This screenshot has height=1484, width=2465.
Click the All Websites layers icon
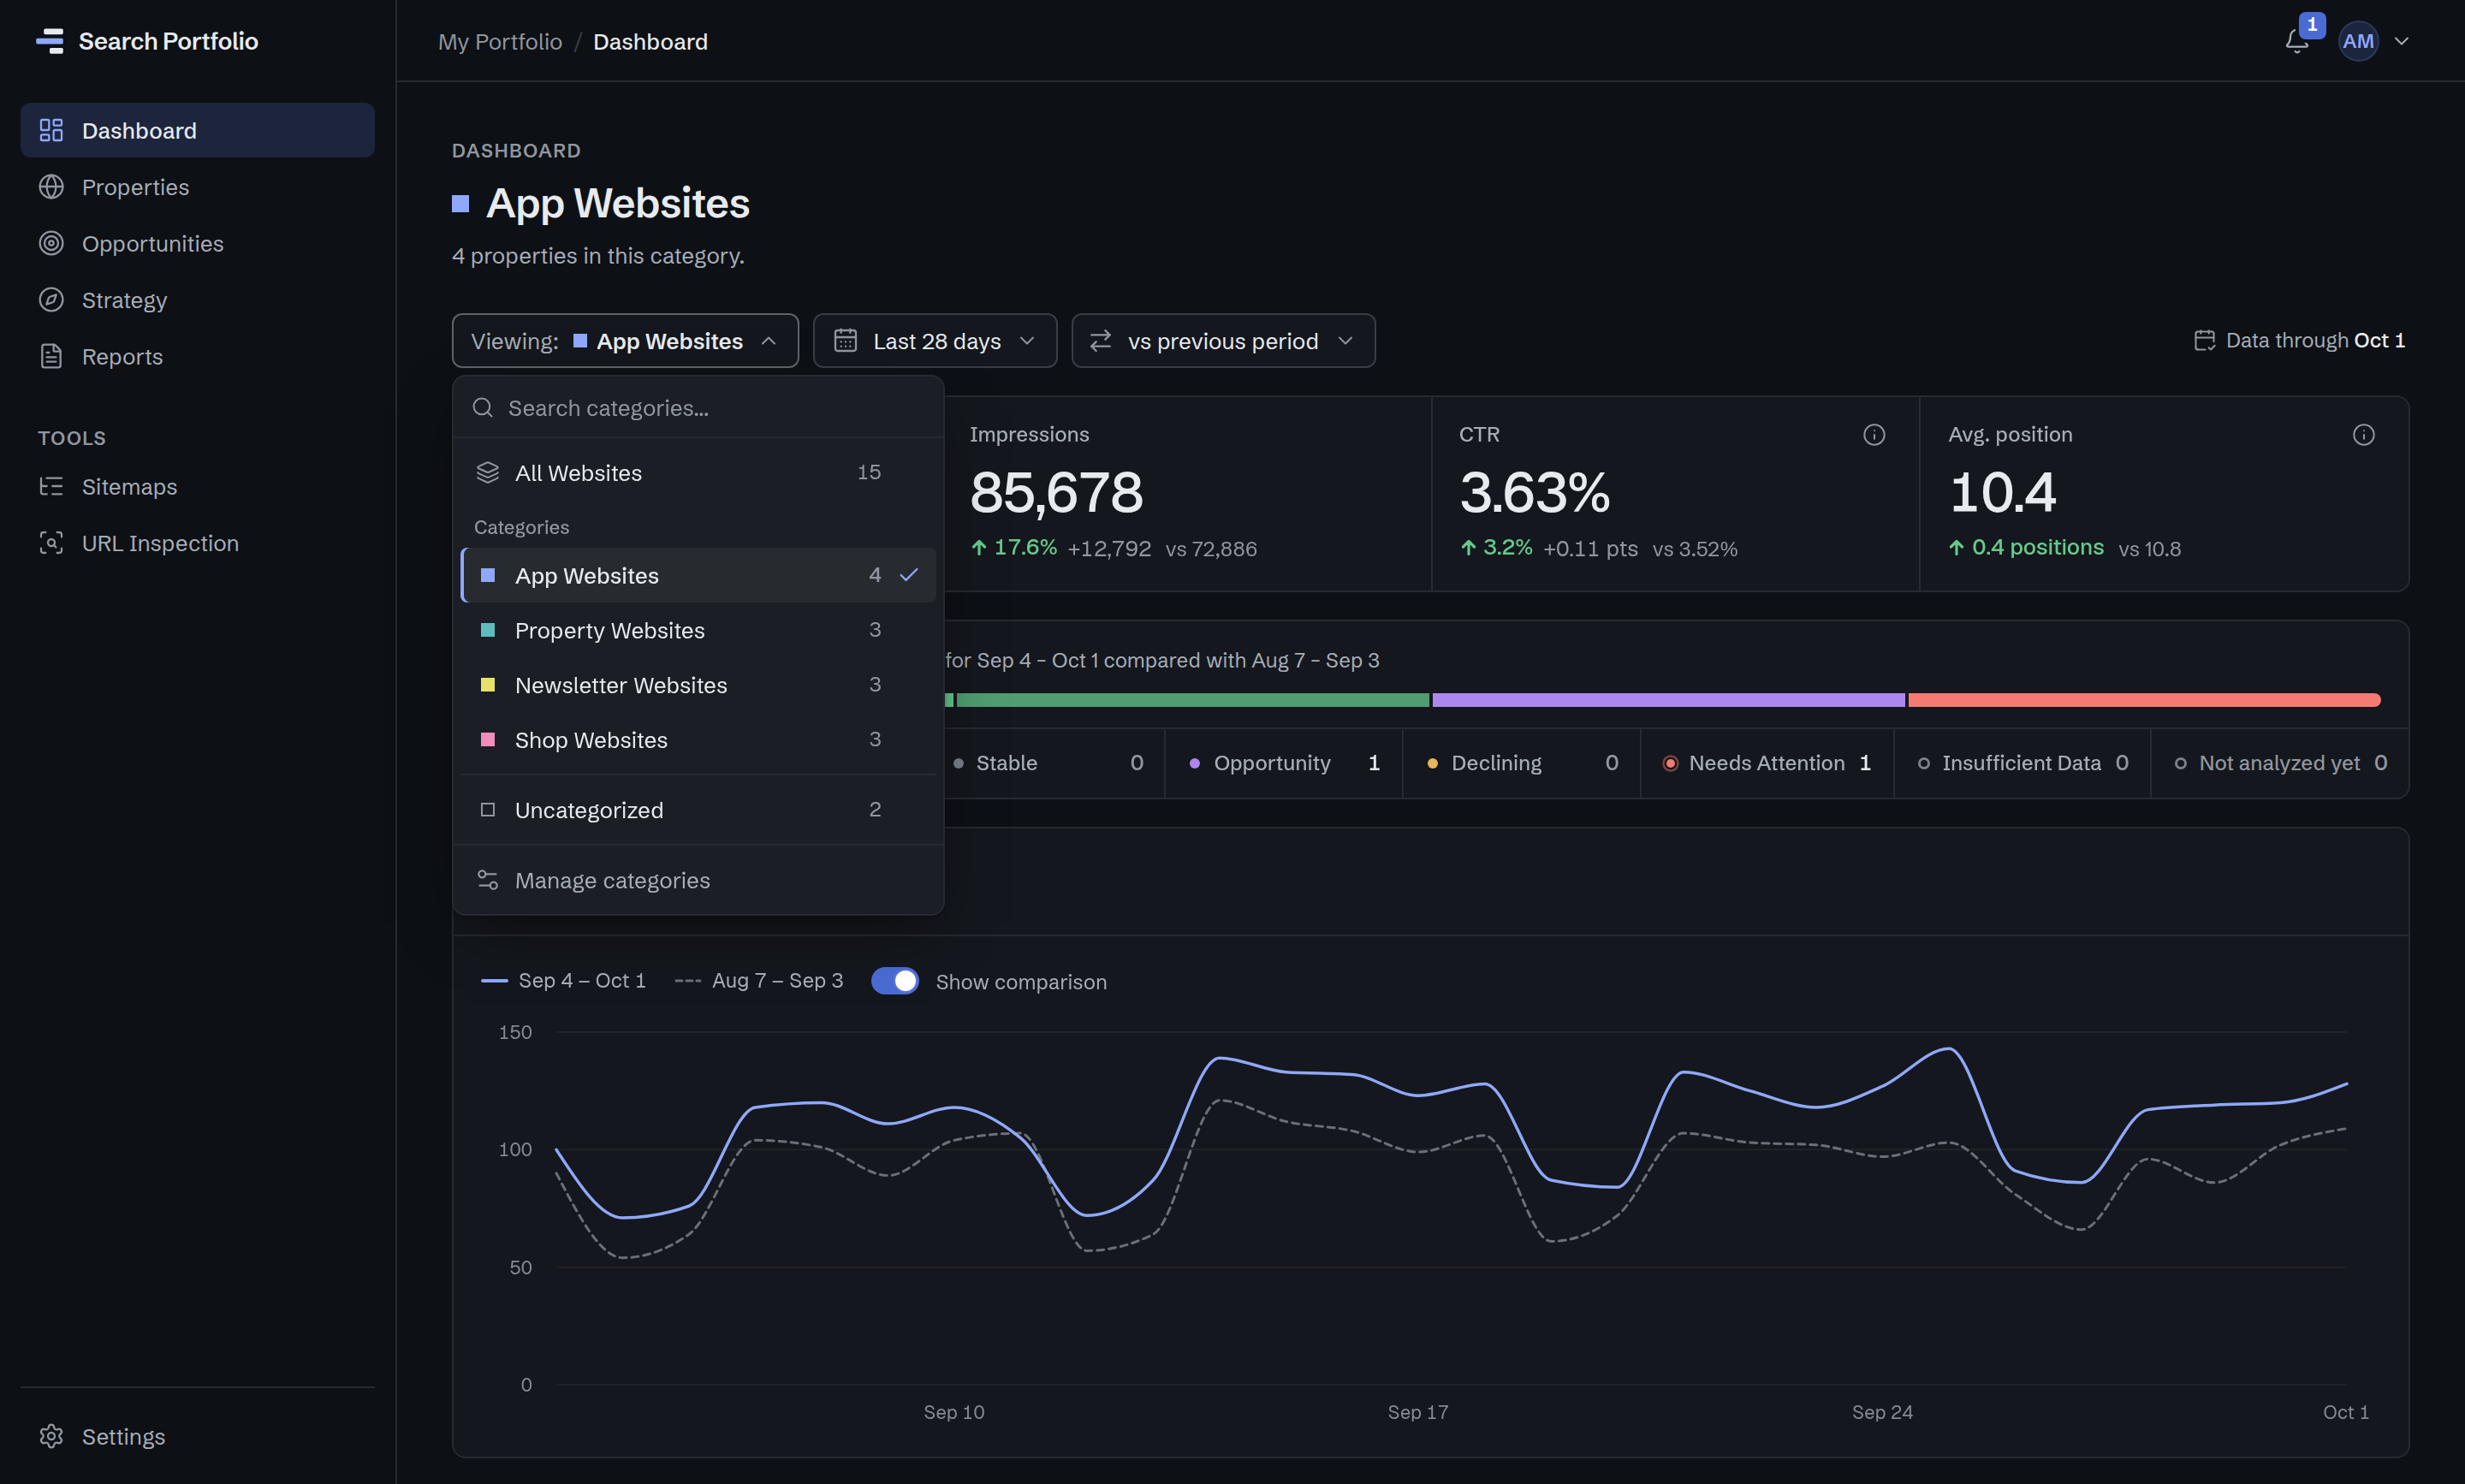click(x=487, y=472)
